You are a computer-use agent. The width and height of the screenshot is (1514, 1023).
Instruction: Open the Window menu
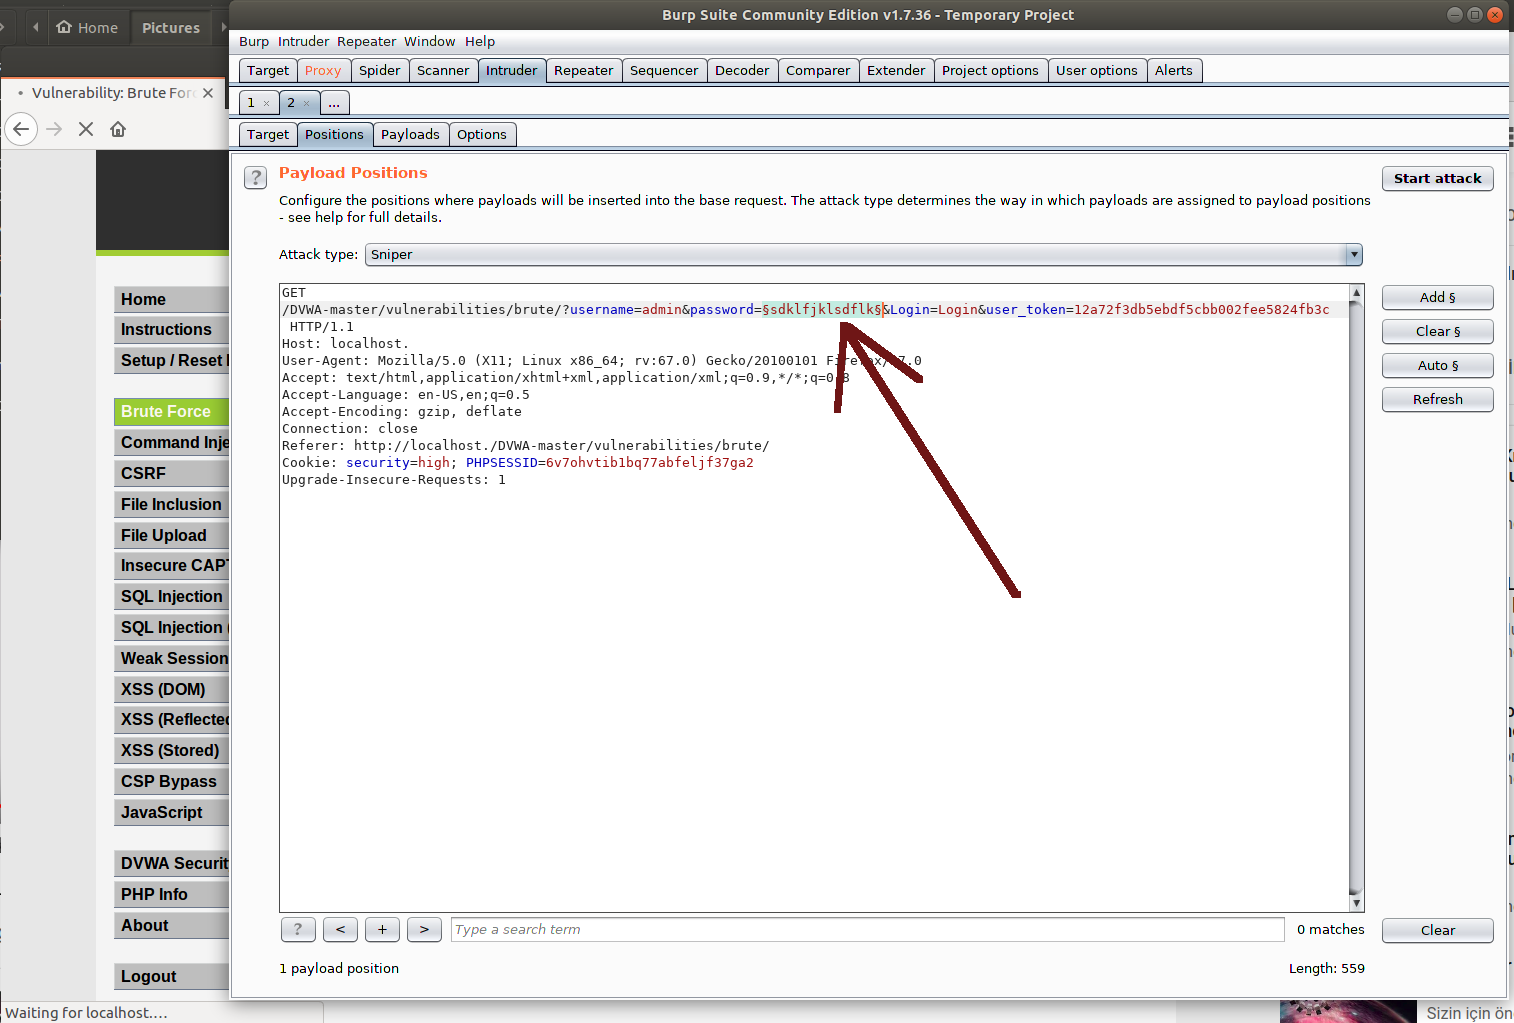[x=430, y=41]
